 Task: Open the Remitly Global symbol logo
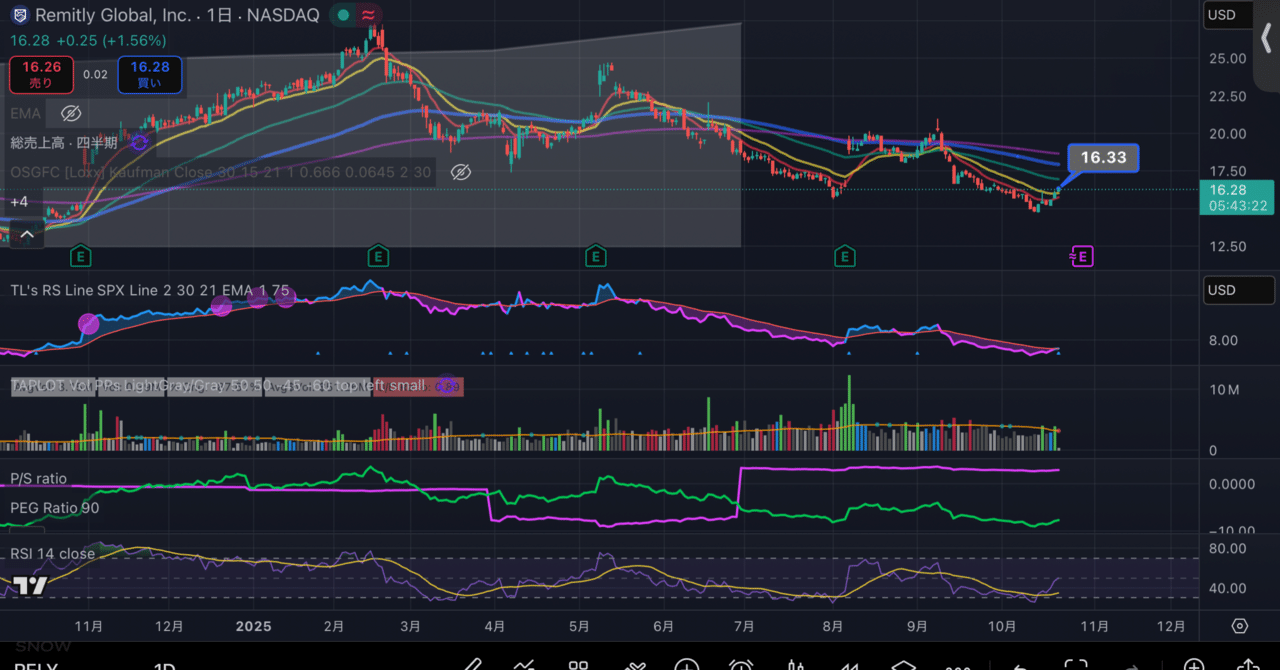20,15
